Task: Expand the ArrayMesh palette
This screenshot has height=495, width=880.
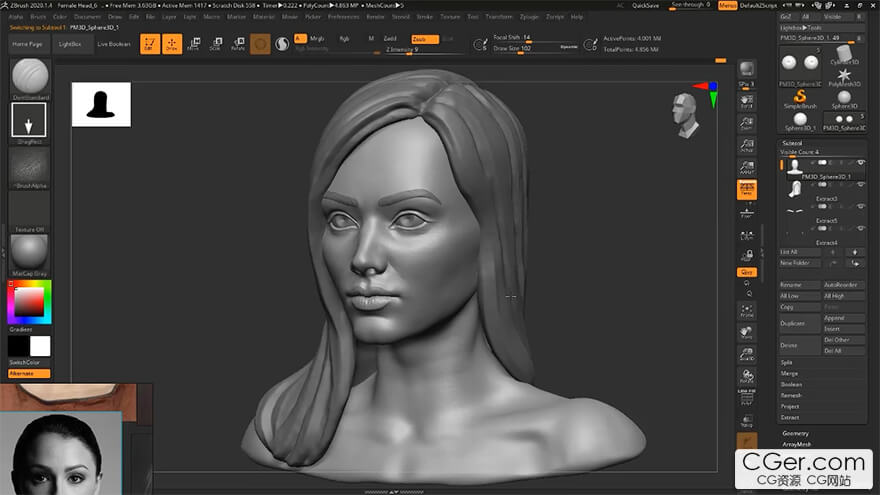Action: point(796,444)
